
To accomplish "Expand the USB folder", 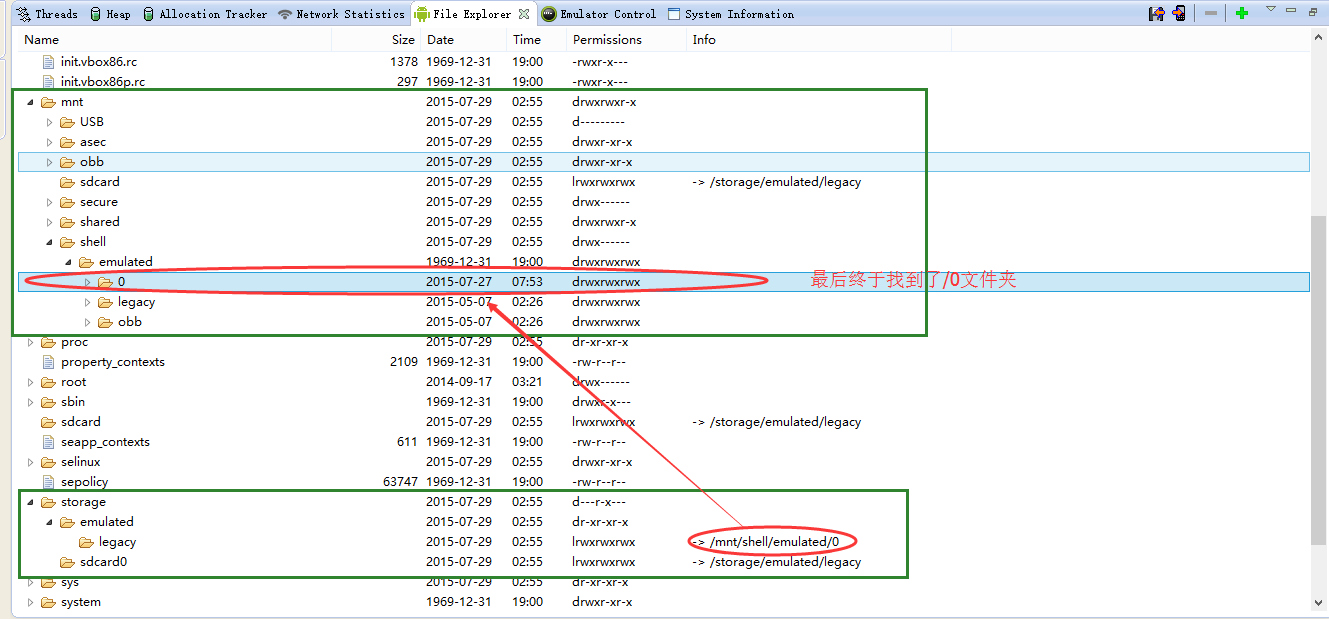I will pos(49,122).
